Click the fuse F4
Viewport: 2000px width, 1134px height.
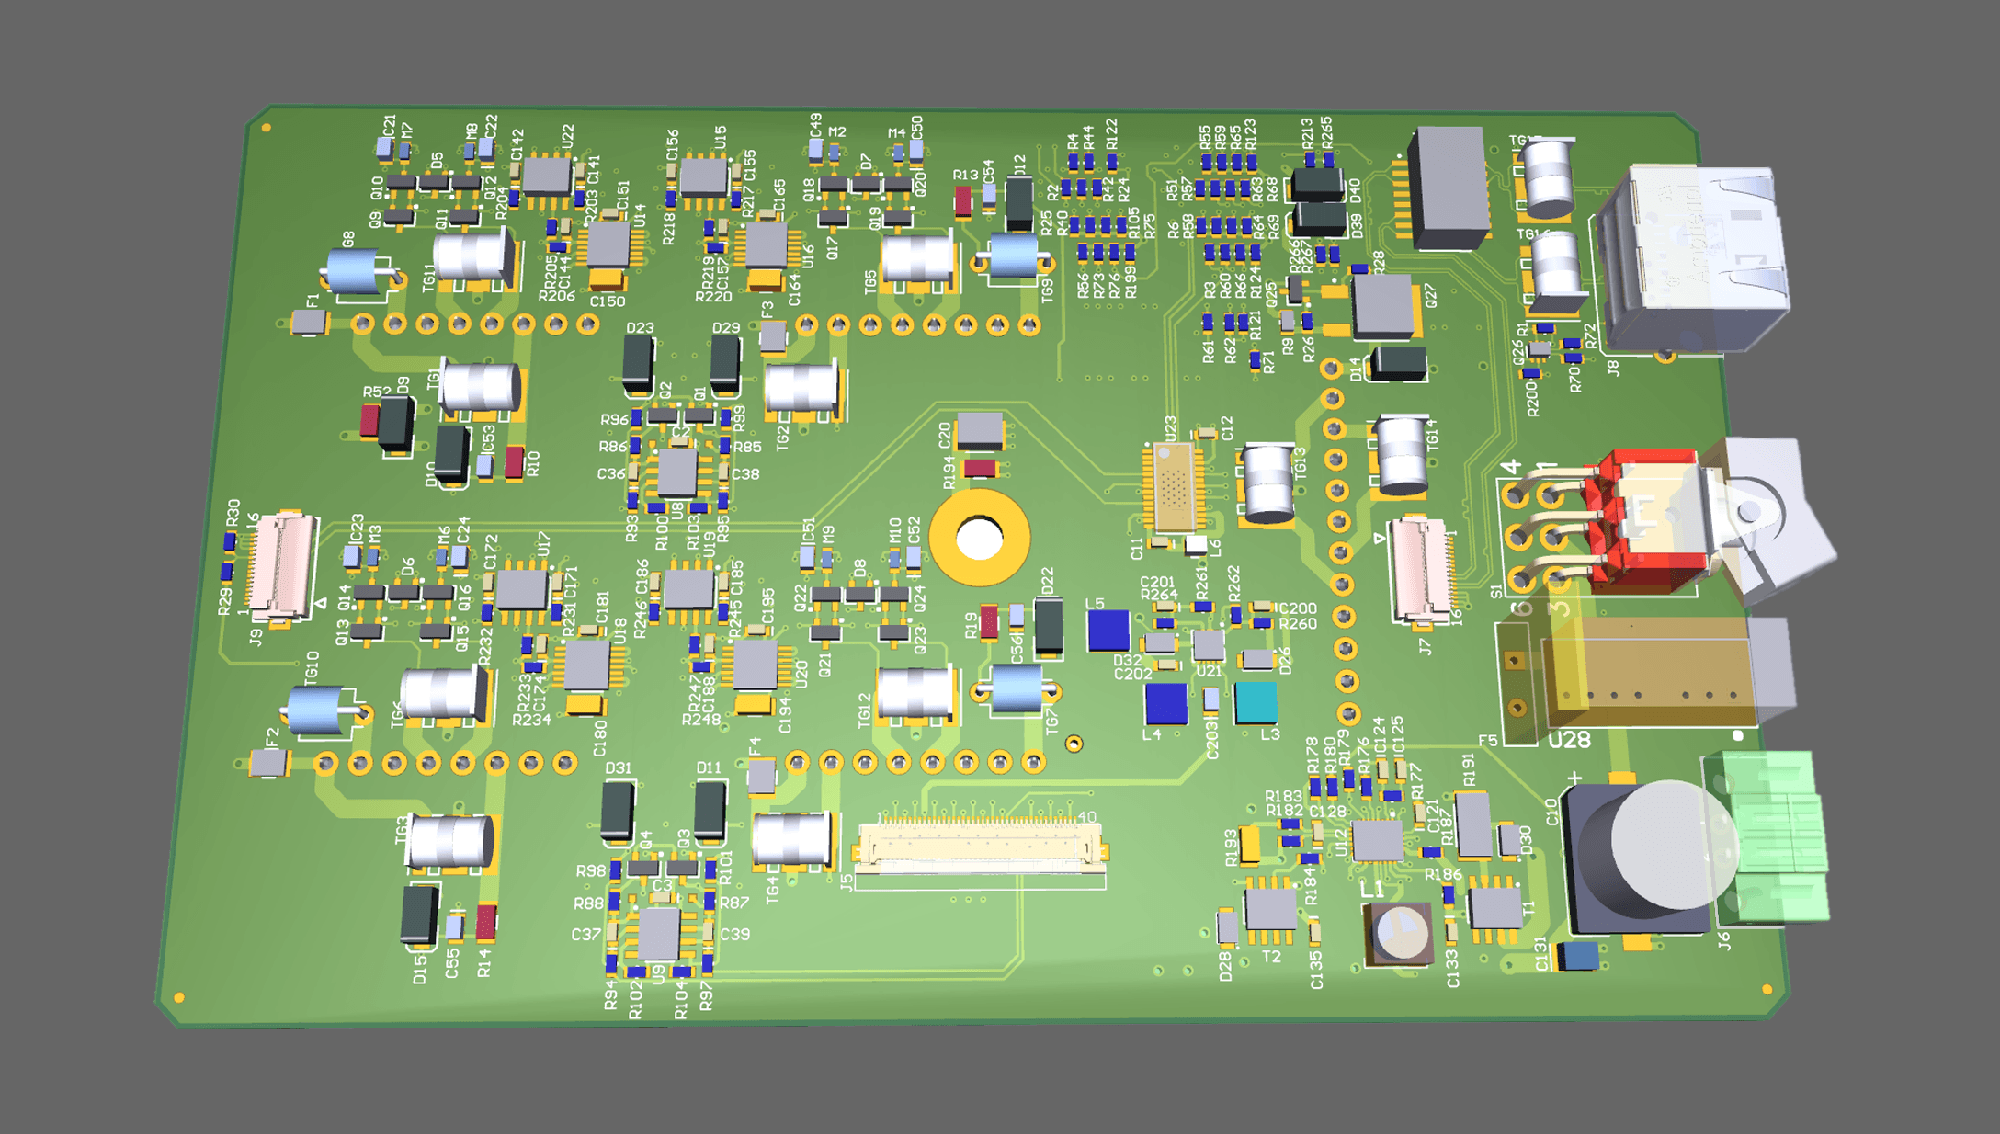pyautogui.click(x=762, y=776)
